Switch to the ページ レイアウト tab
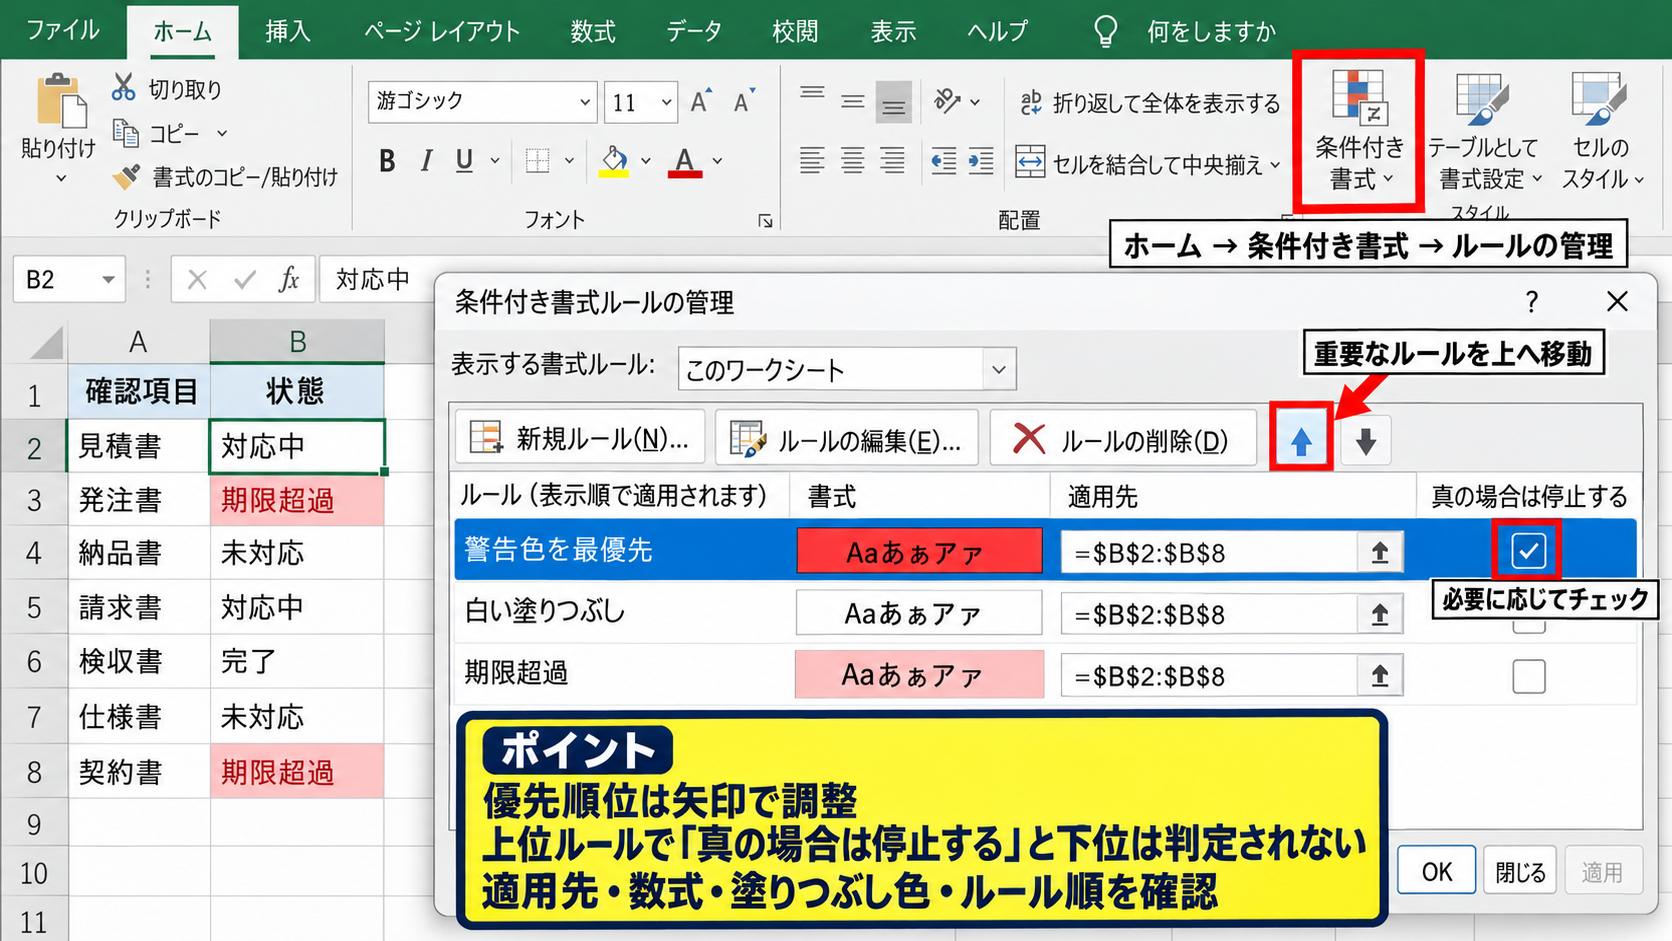 [x=442, y=31]
